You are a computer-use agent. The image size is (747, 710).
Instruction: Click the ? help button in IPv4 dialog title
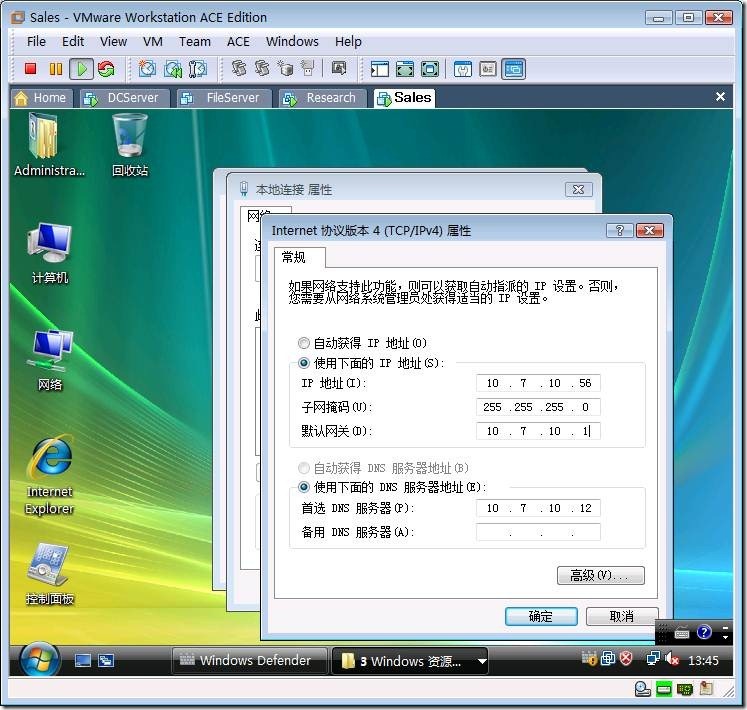pos(619,231)
